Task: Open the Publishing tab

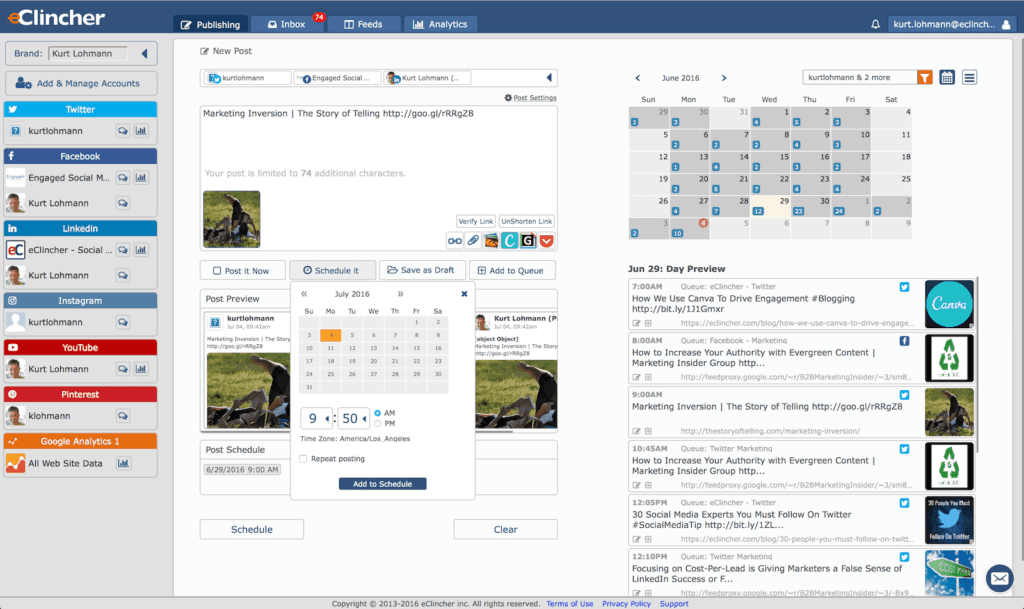Action: point(210,25)
